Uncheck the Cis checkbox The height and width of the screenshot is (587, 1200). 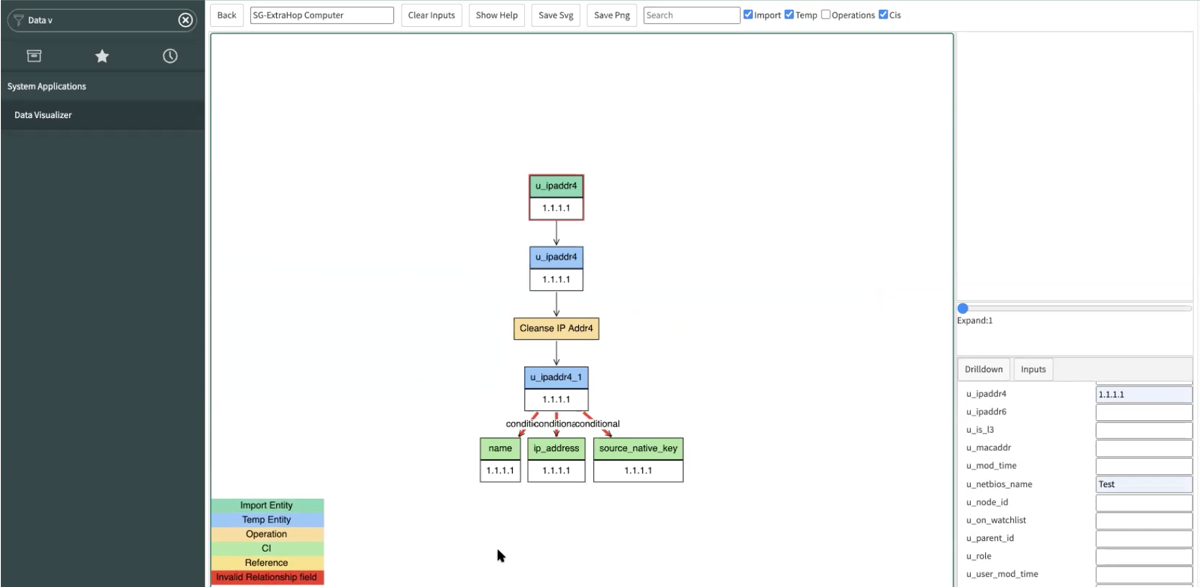[883, 15]
